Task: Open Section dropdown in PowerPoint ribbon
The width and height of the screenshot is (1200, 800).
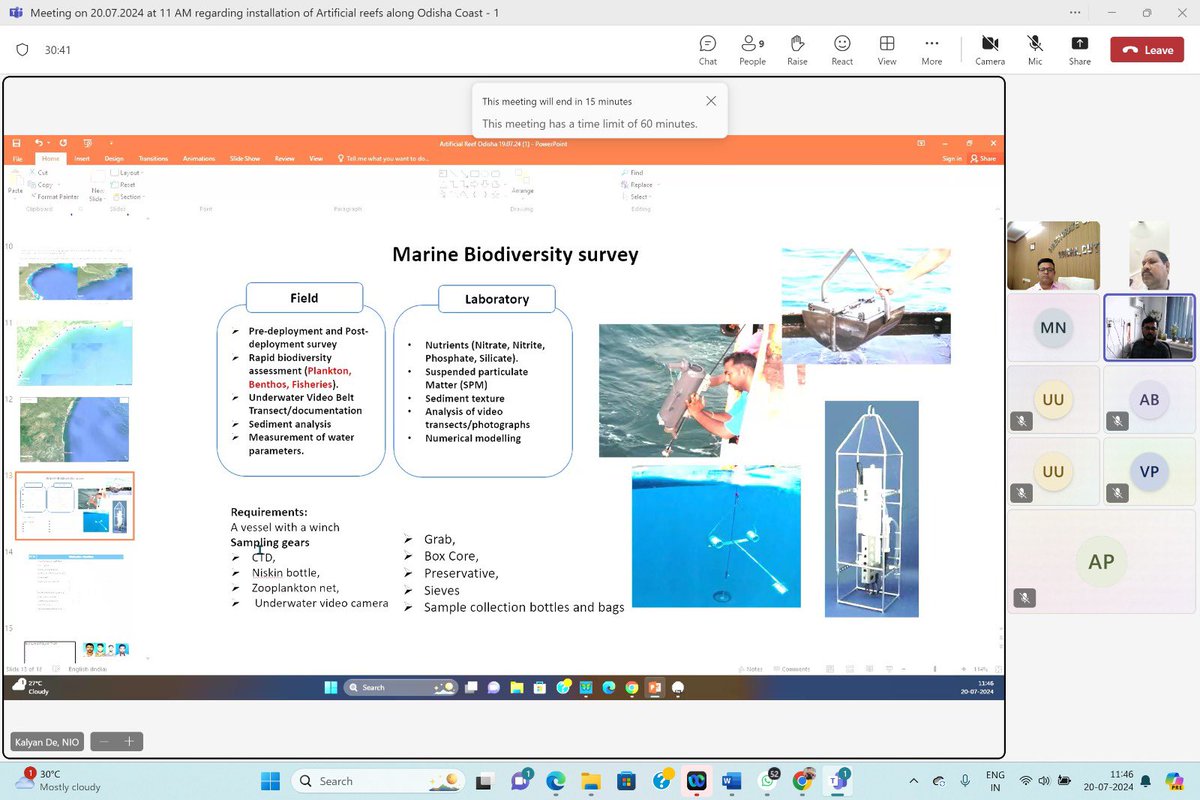Action: click(x=129, y=196)
